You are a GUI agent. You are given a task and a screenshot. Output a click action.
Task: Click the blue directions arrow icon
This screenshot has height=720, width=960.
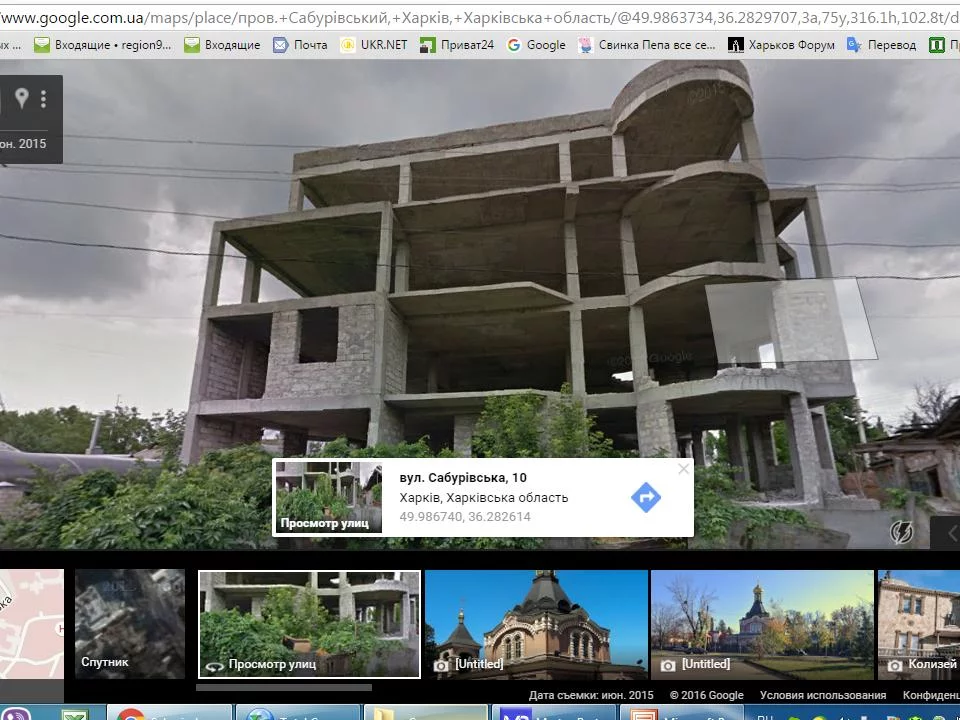click(646, 497)
